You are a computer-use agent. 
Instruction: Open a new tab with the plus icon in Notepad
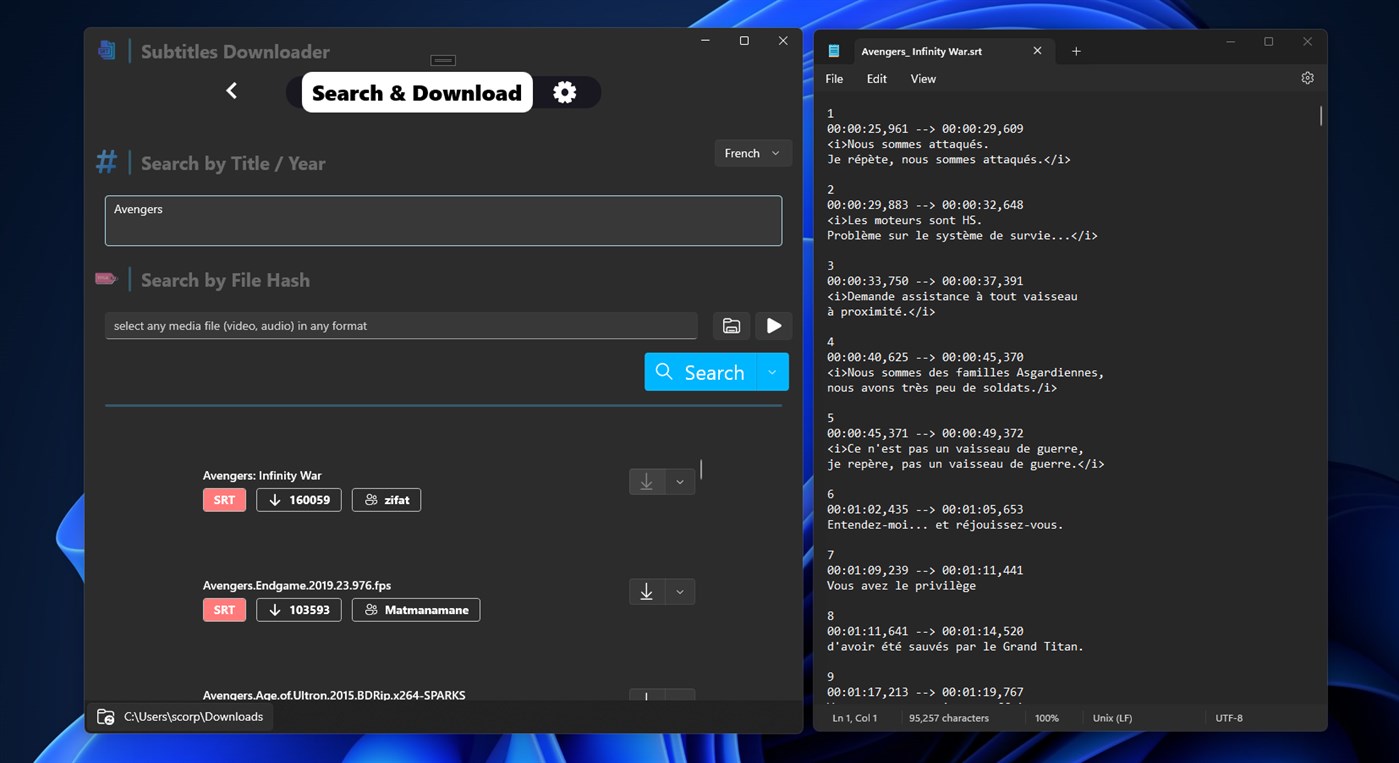pyautogui.click(x=1077, y=50)
